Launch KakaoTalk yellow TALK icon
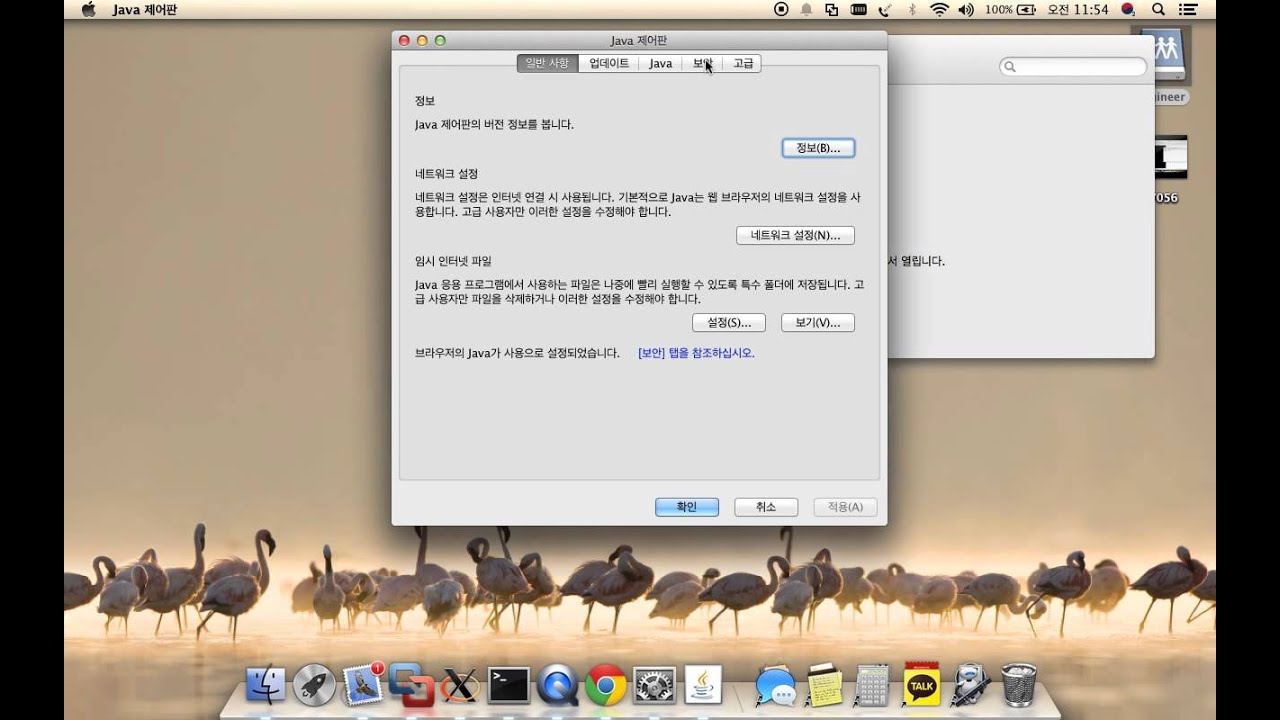1280x720 pixels. (x=921, y=685)
